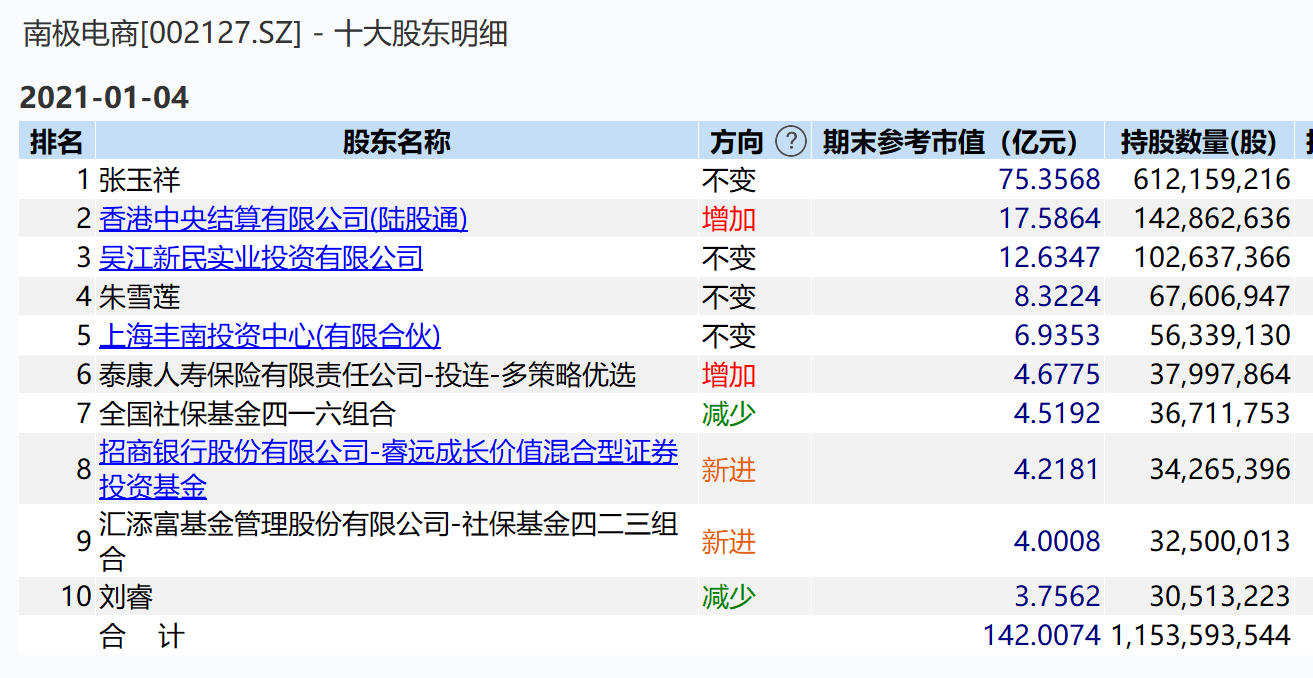Viewport: 1313px width, 678px height.
Task: Click 新进 direction in 汇添富基金 row
Action: point(729,542)
